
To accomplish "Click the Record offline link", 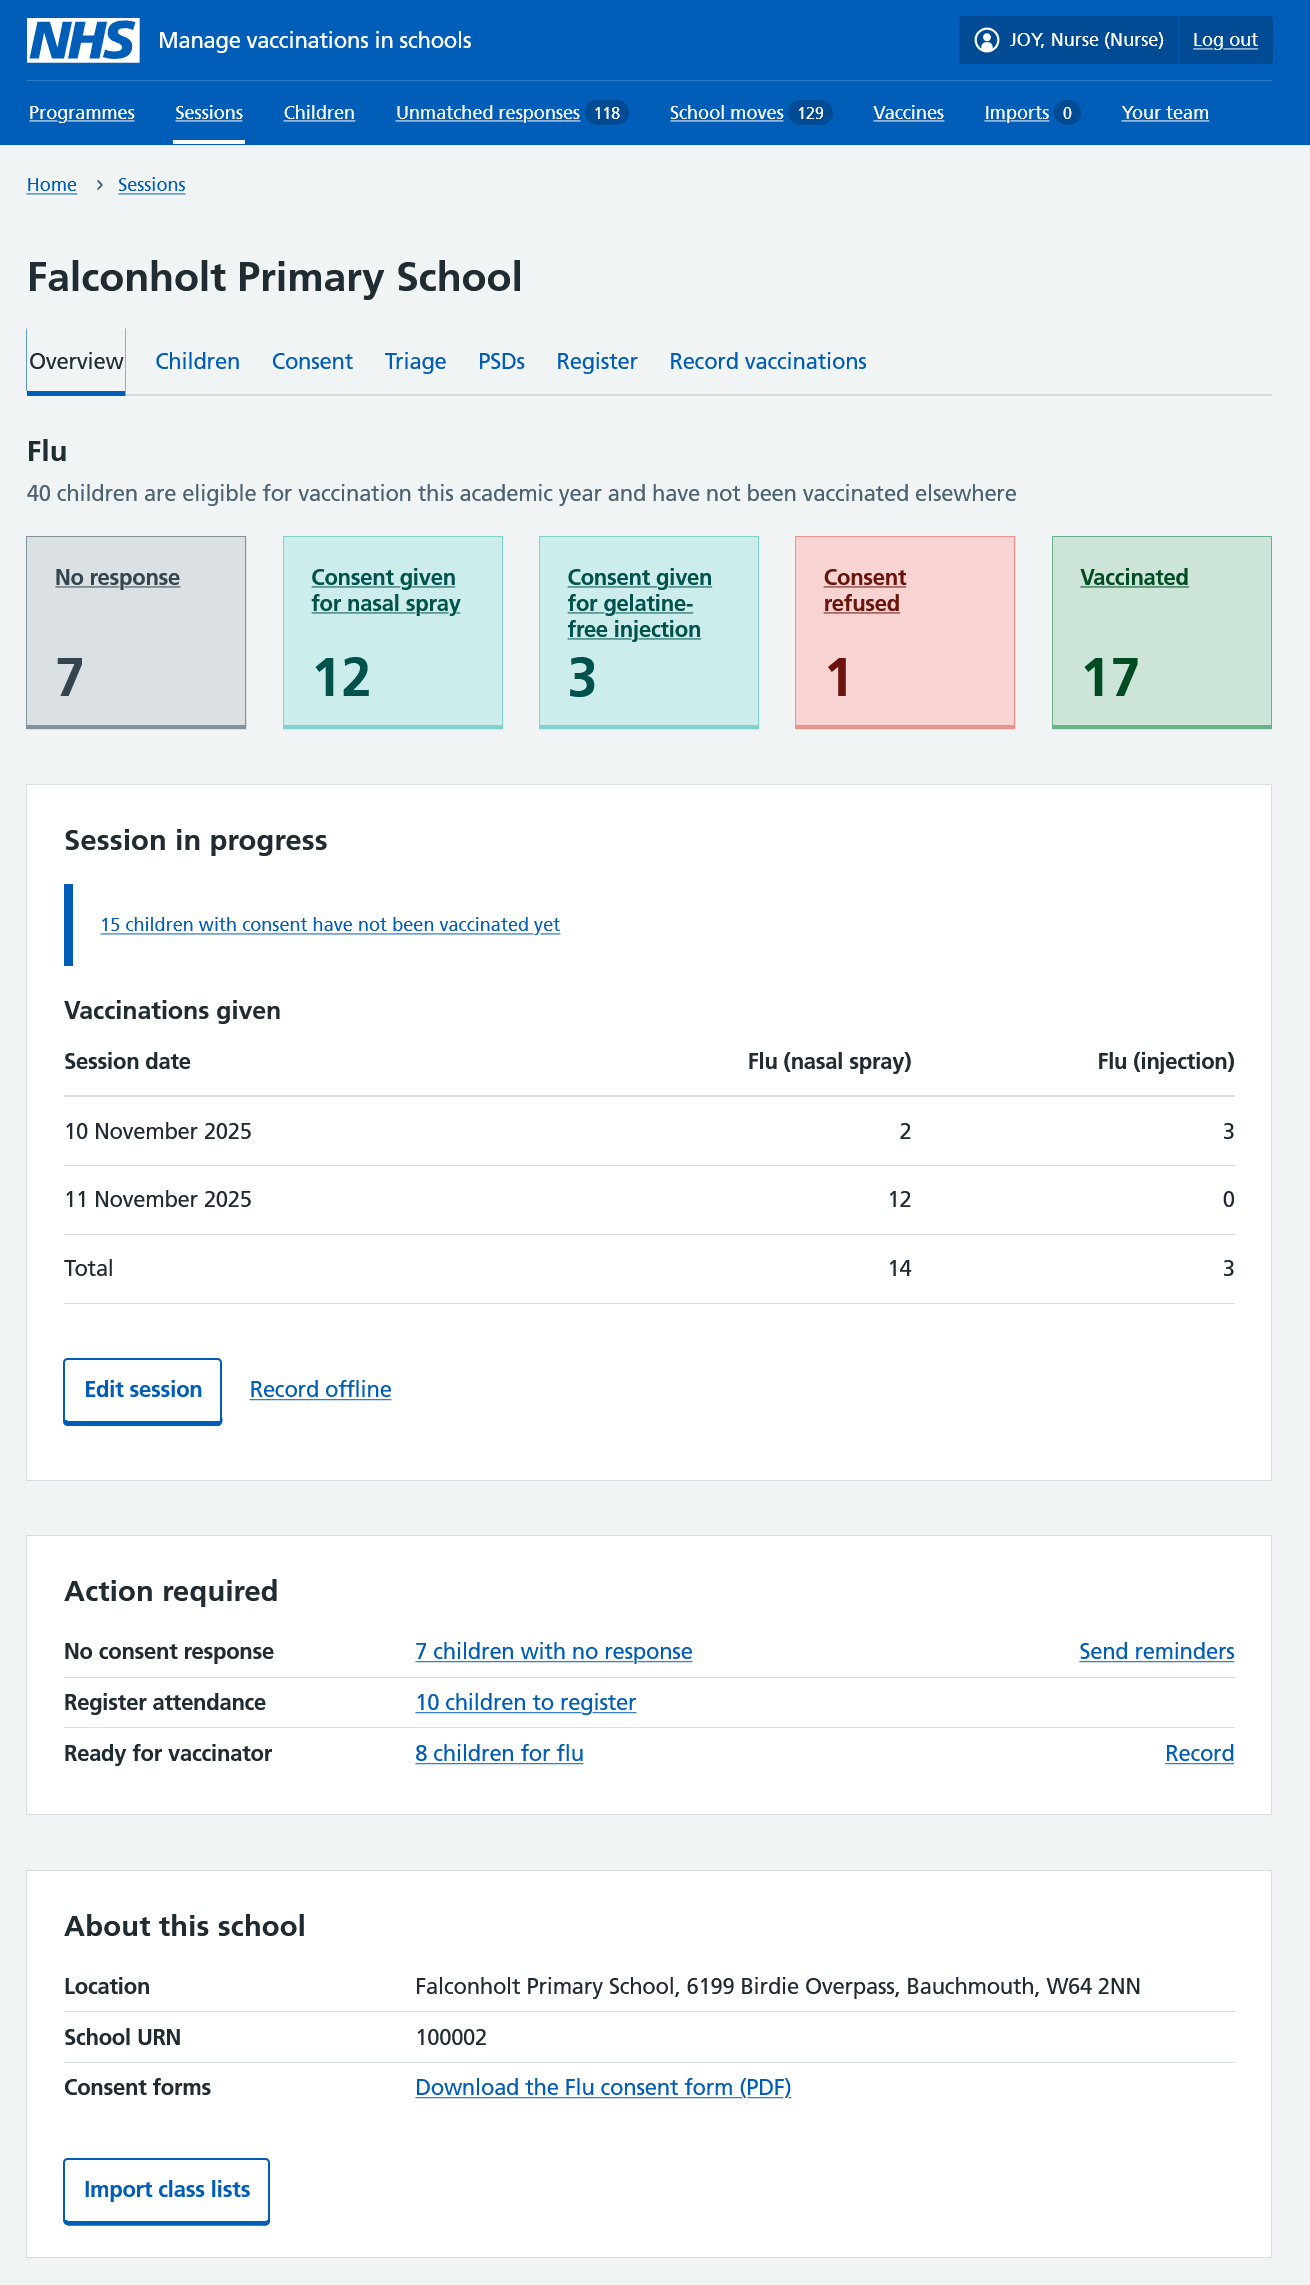I will [321, 1389].
